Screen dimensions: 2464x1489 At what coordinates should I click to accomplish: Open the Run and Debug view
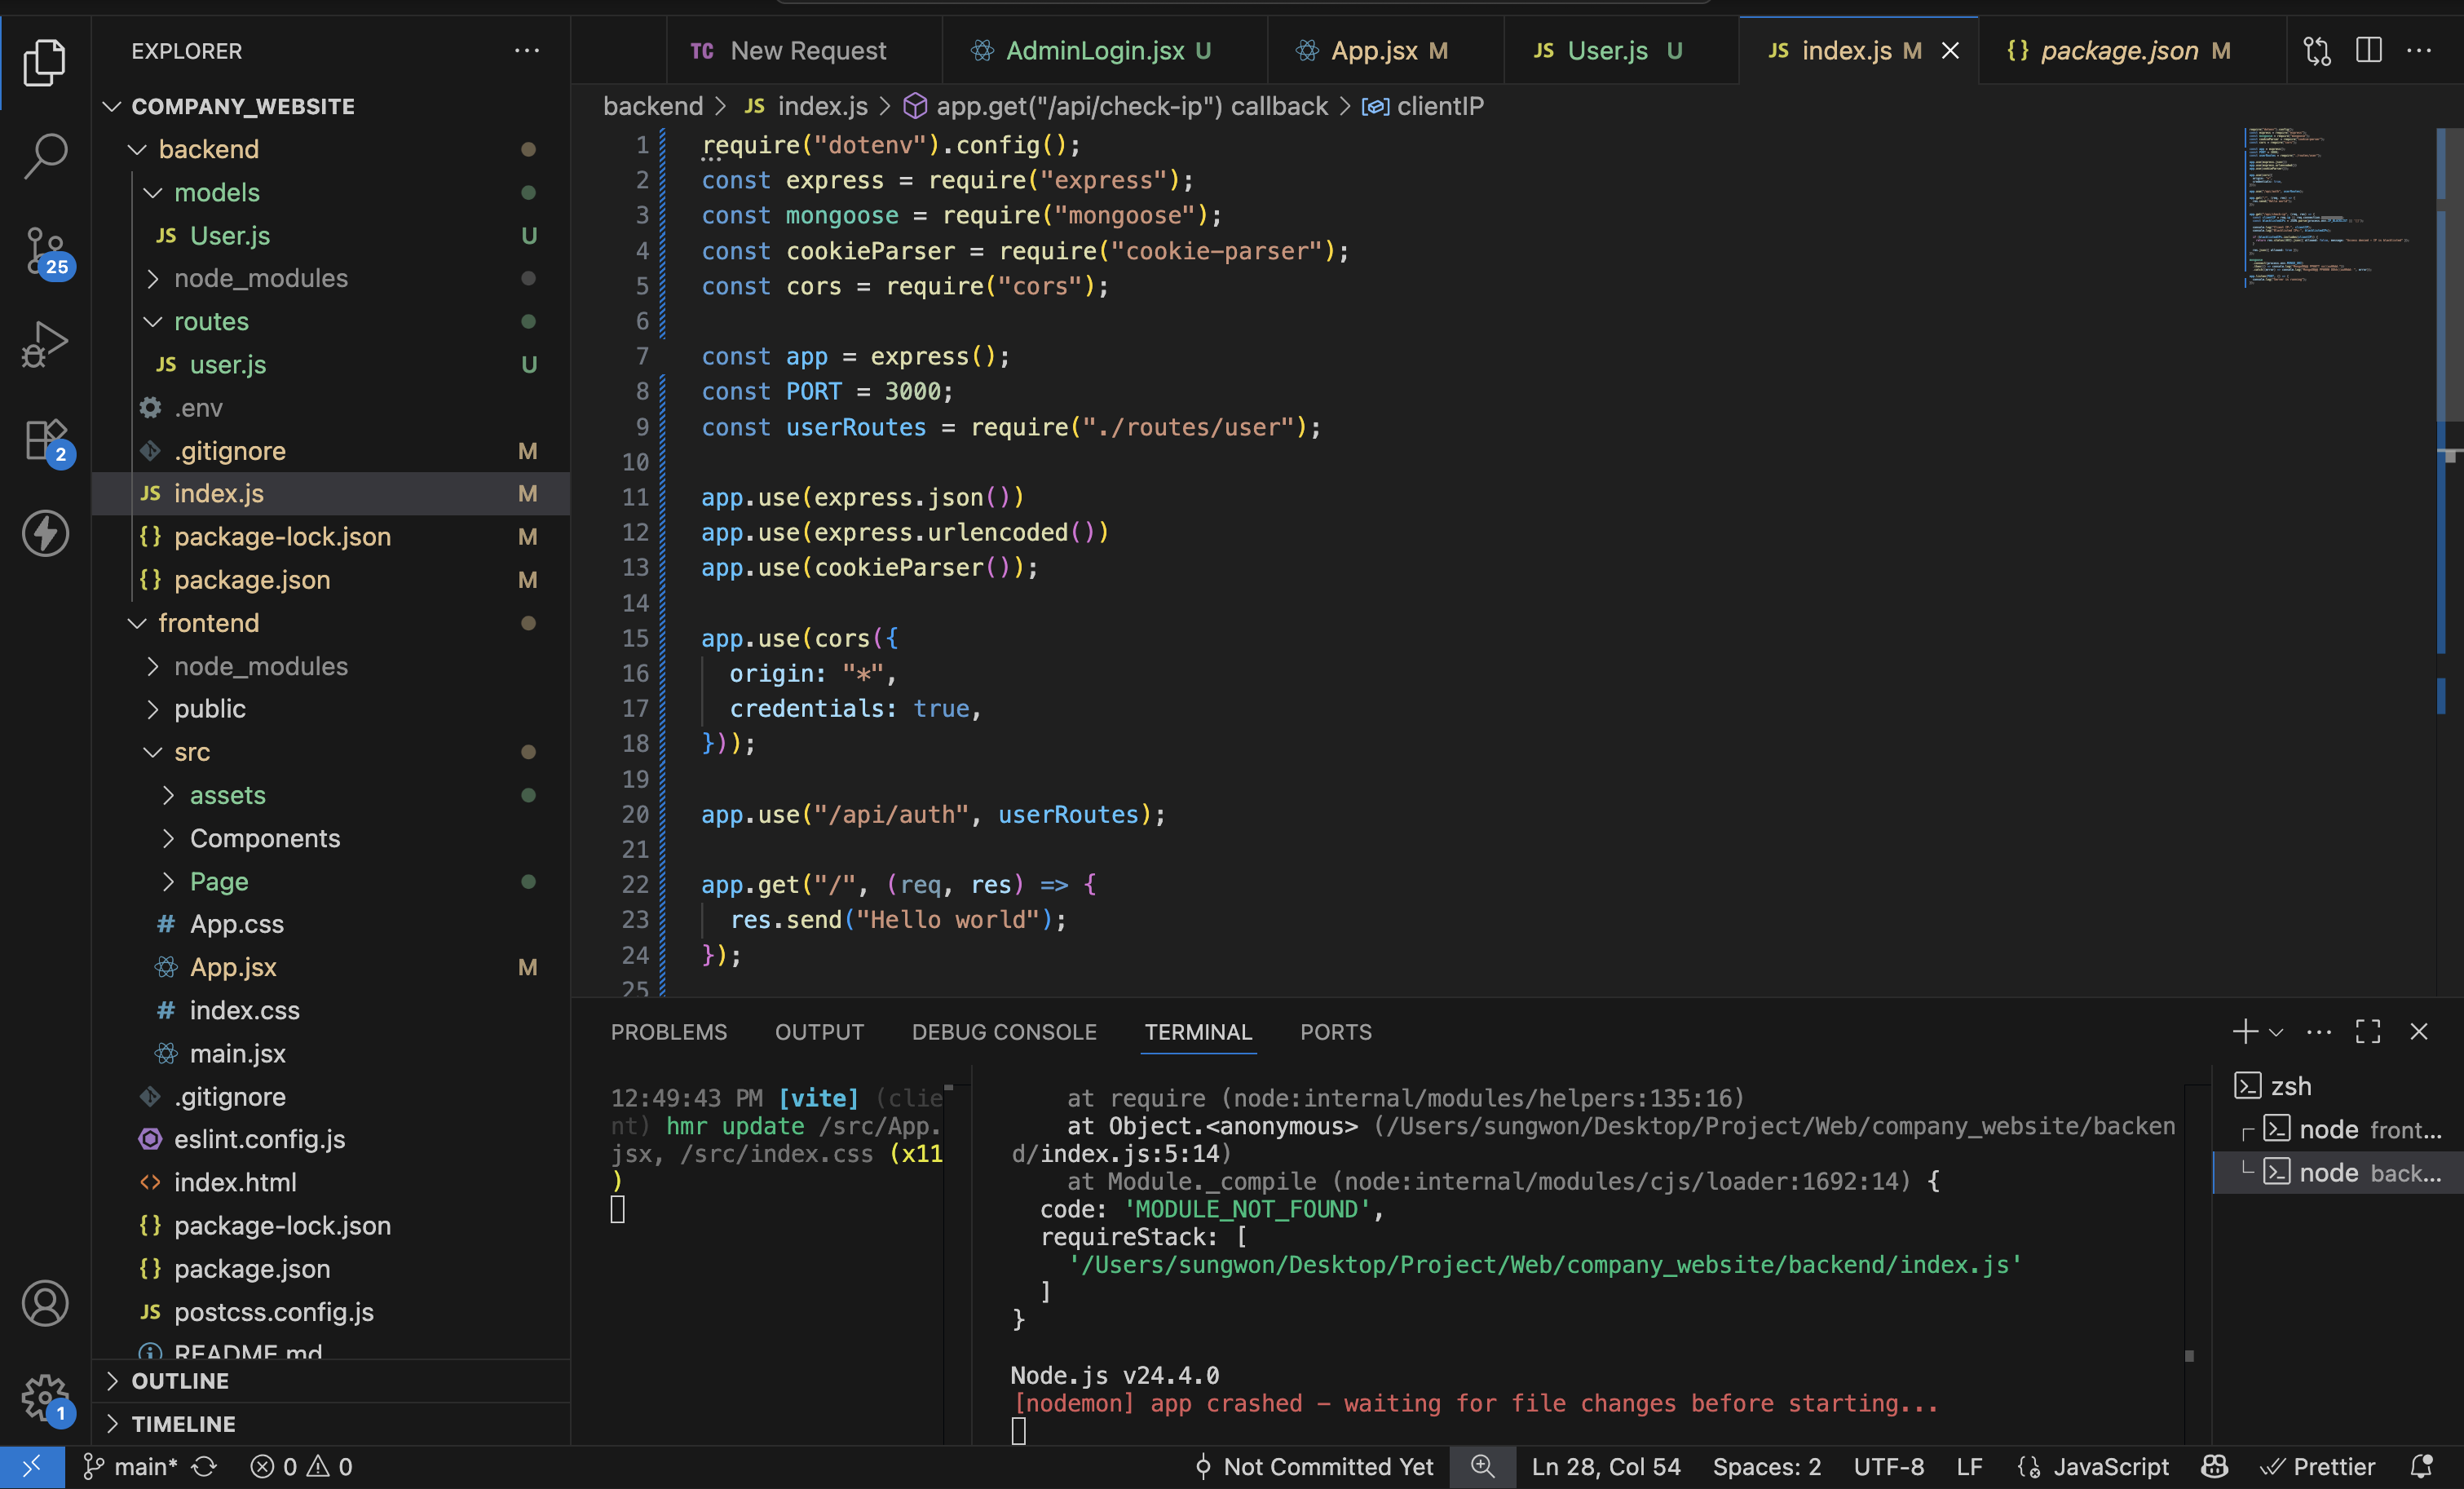tap(45, 345)
